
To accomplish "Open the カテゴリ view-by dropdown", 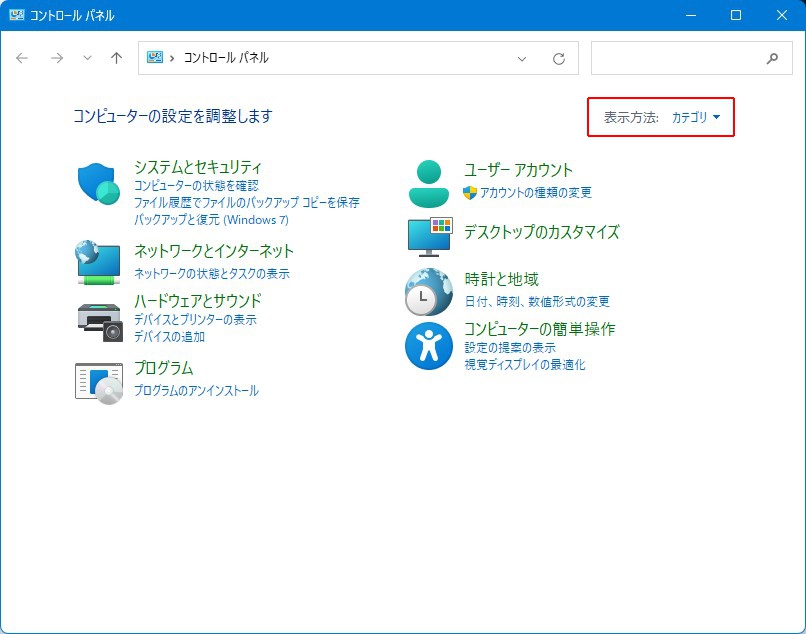I will pos(695,117).
